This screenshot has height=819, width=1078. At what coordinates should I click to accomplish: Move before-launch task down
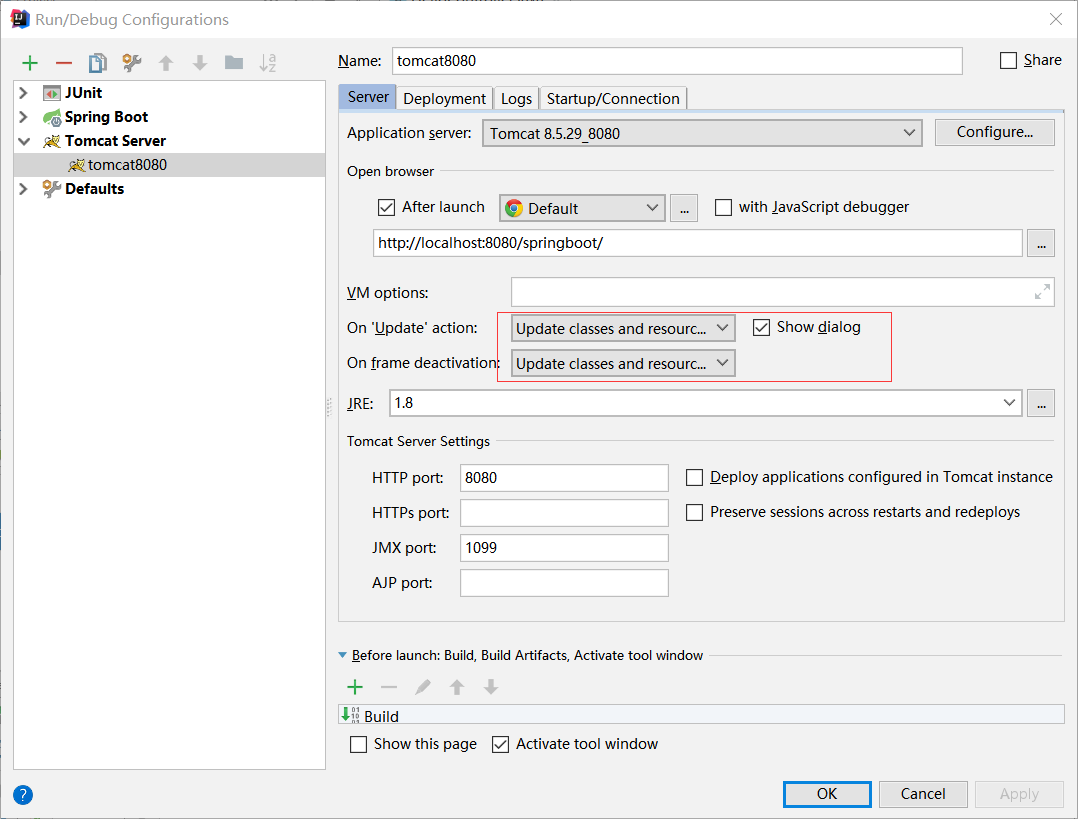pyautogui.click(x=491, y=687)
